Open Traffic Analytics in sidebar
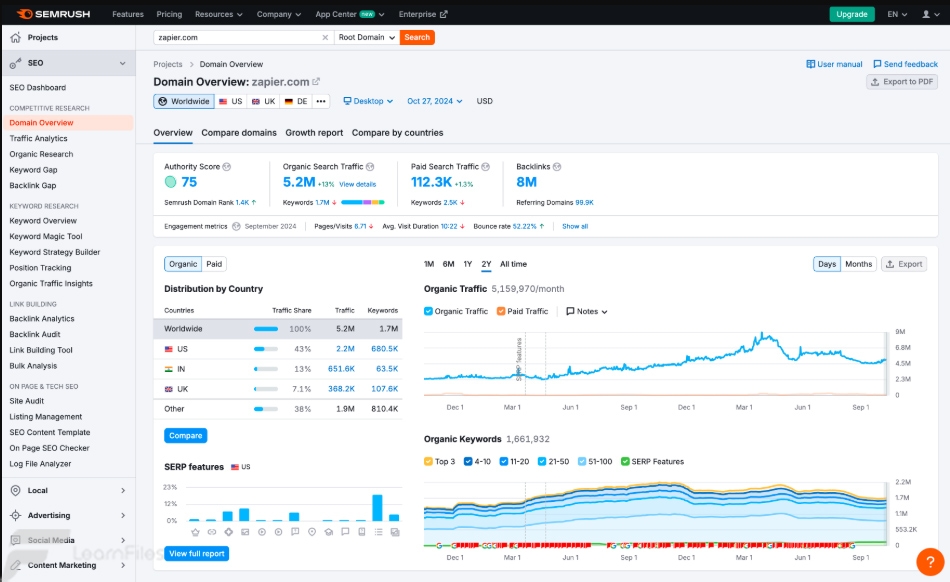The image size is (950, 582). (38, 139)
